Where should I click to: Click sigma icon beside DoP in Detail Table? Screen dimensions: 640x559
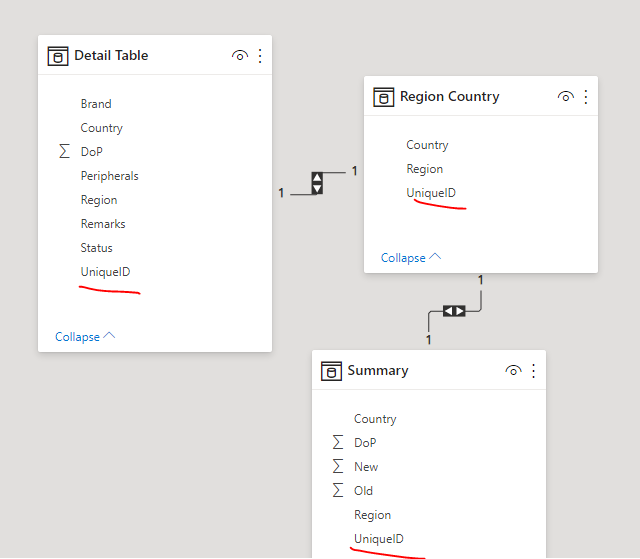click(64, 151)
